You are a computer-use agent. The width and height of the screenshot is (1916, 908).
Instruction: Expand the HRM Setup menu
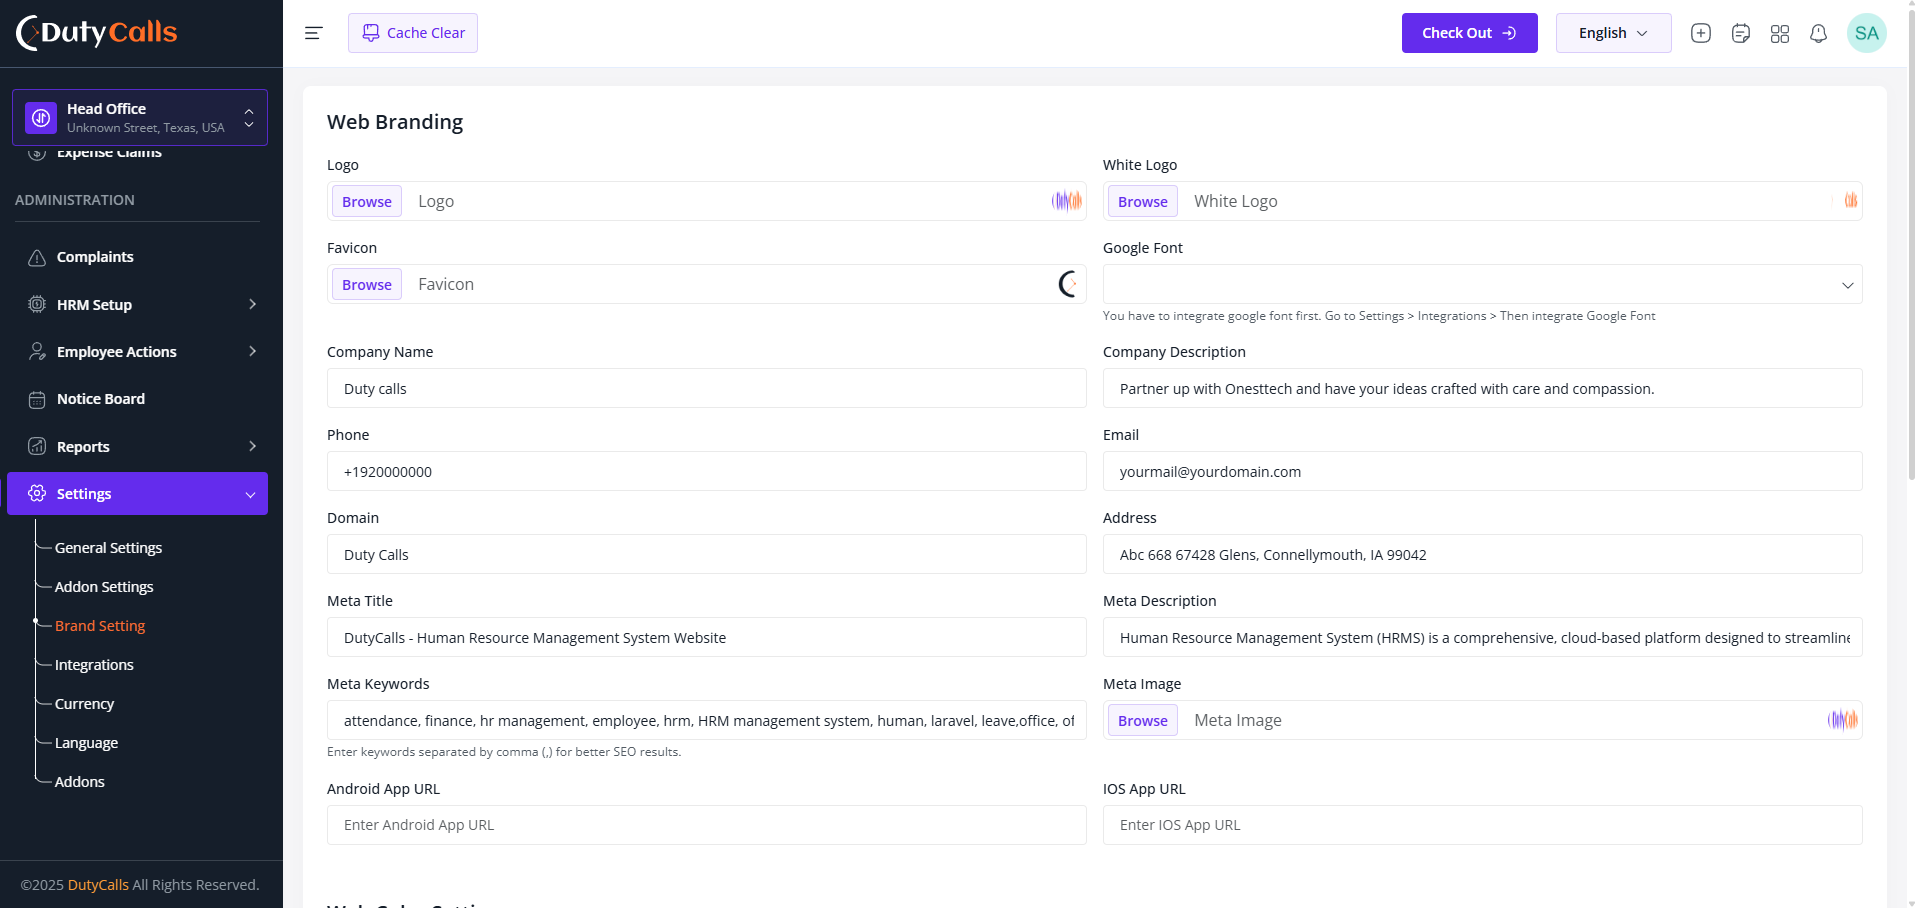point(252,305)
